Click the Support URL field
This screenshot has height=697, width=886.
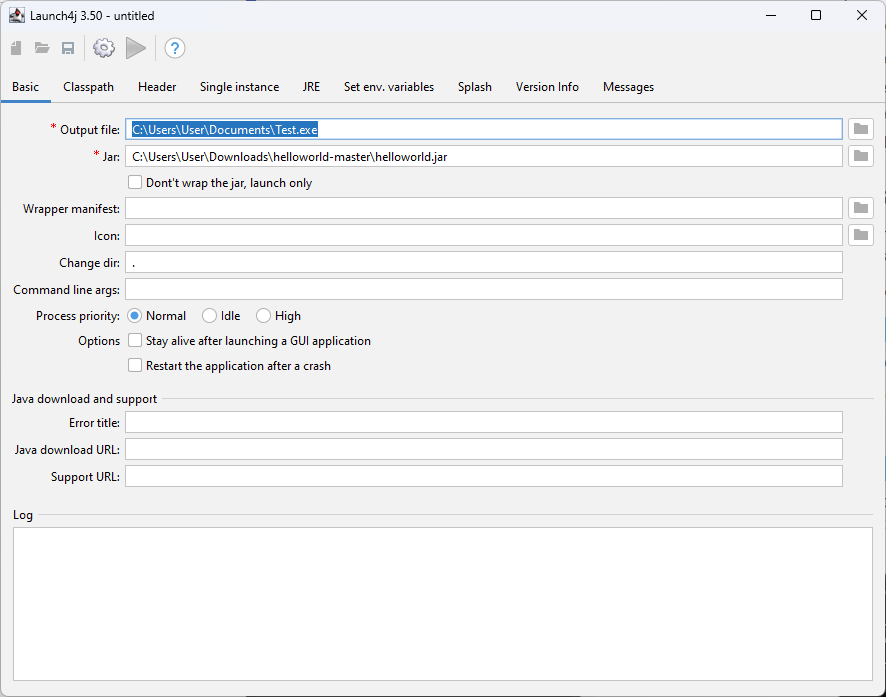484,477
